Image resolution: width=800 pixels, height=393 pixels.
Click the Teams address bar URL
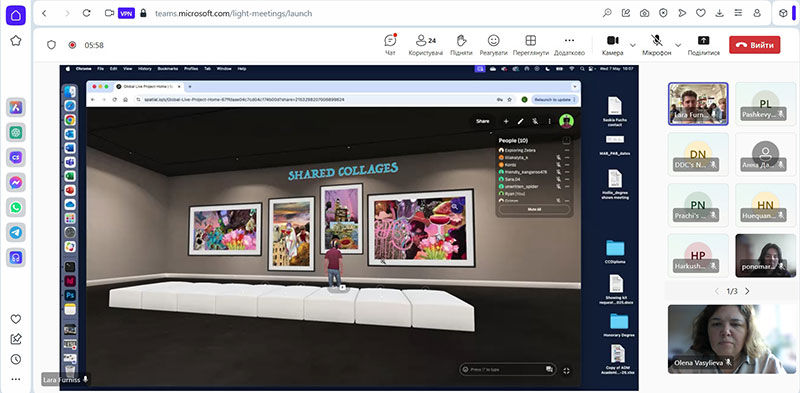[233, 13]
